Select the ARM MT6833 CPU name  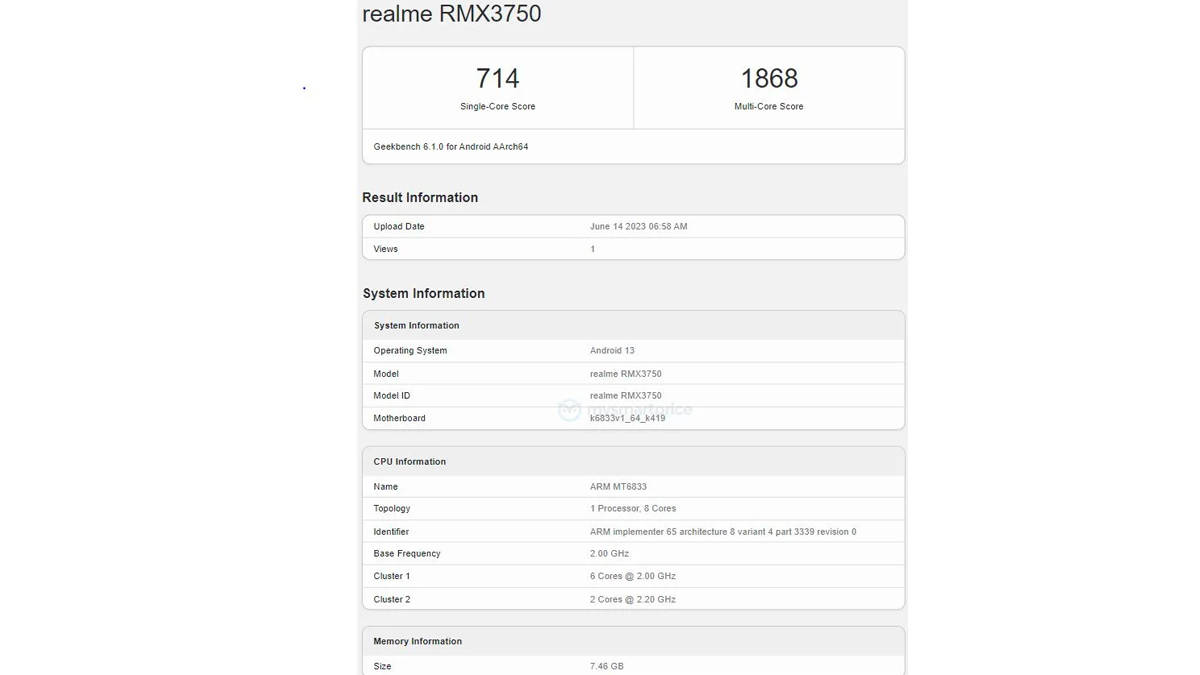click(618, 487)
